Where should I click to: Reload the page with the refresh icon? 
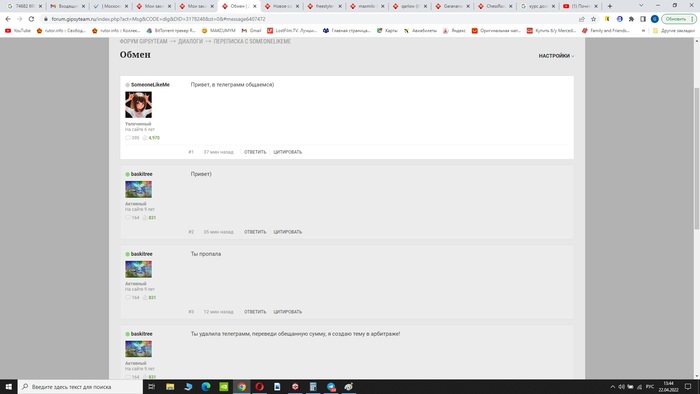[31, 19]
